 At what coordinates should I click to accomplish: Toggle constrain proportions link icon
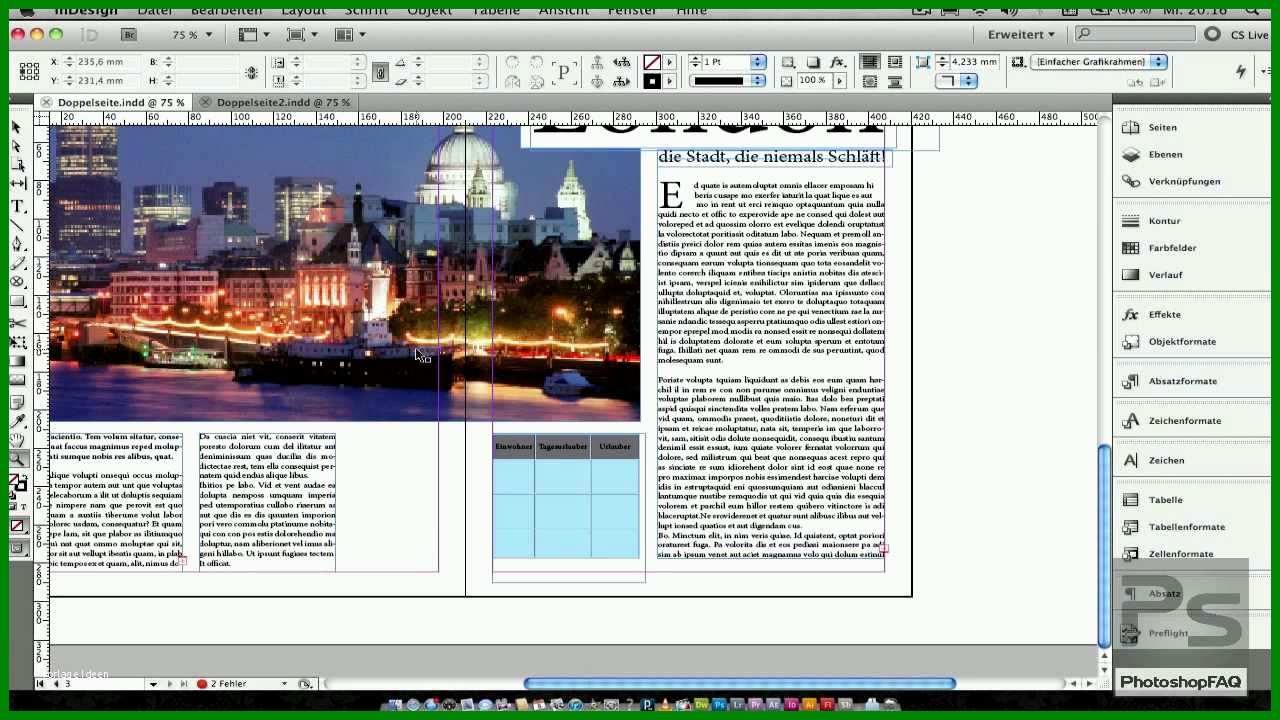click(251, 72)
